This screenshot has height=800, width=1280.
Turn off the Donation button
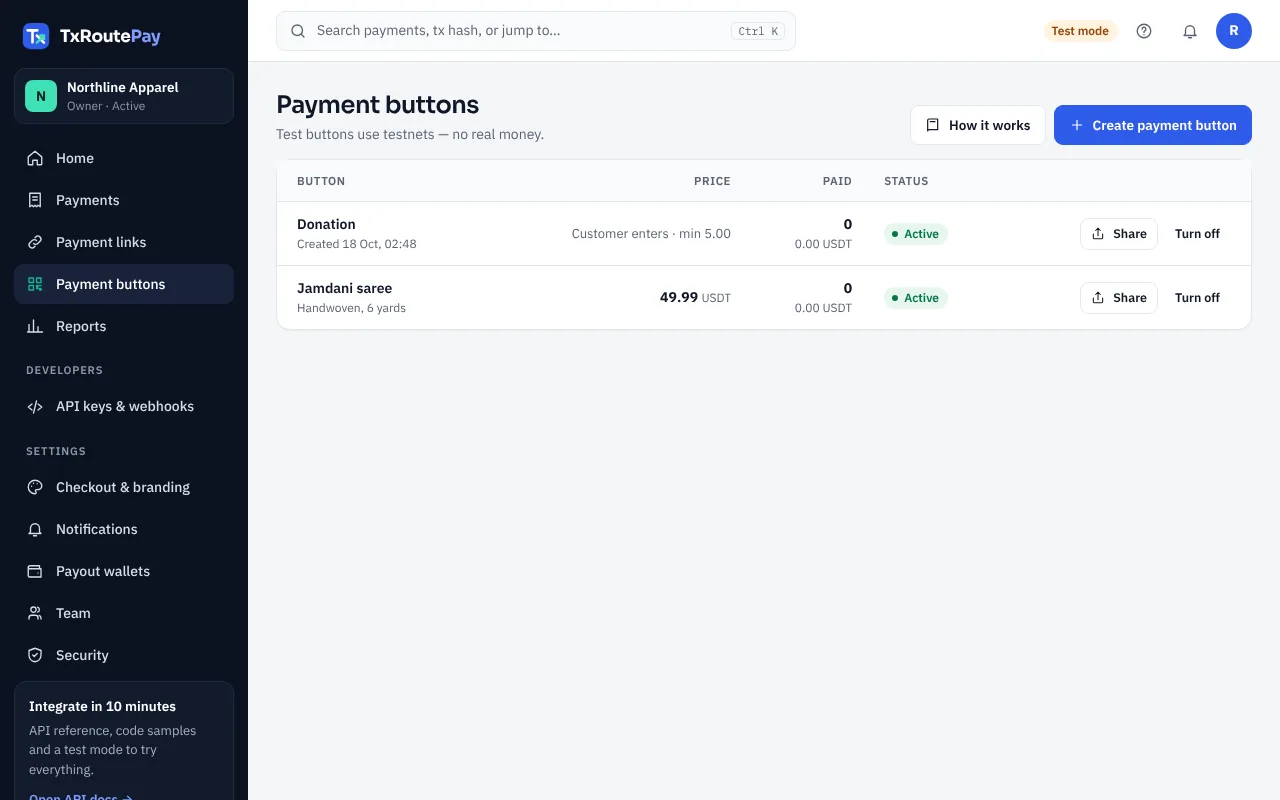click(x=1197, y=234)
